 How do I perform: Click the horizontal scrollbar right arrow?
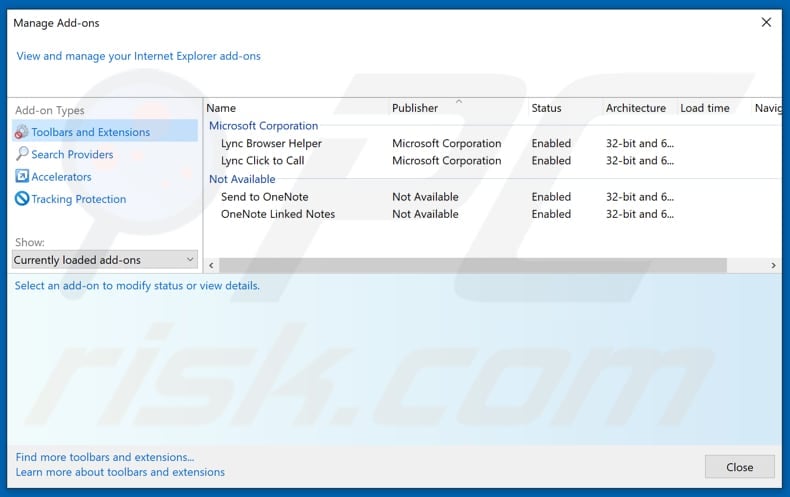[773, 265]
